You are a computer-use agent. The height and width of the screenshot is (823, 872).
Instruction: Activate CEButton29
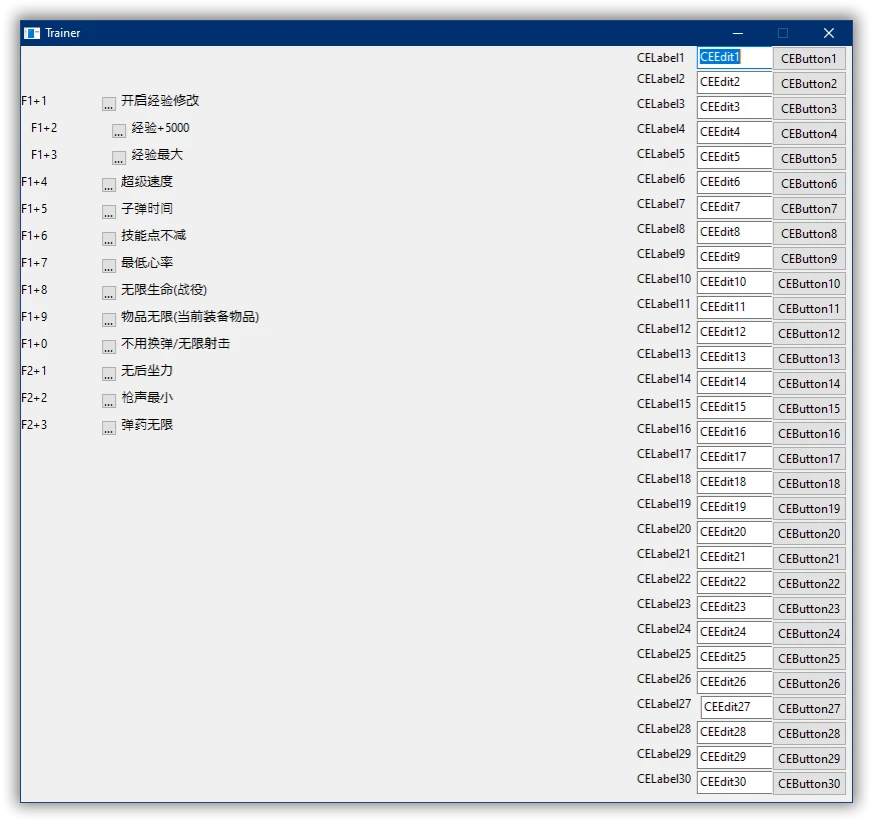(x=809, y=758)
